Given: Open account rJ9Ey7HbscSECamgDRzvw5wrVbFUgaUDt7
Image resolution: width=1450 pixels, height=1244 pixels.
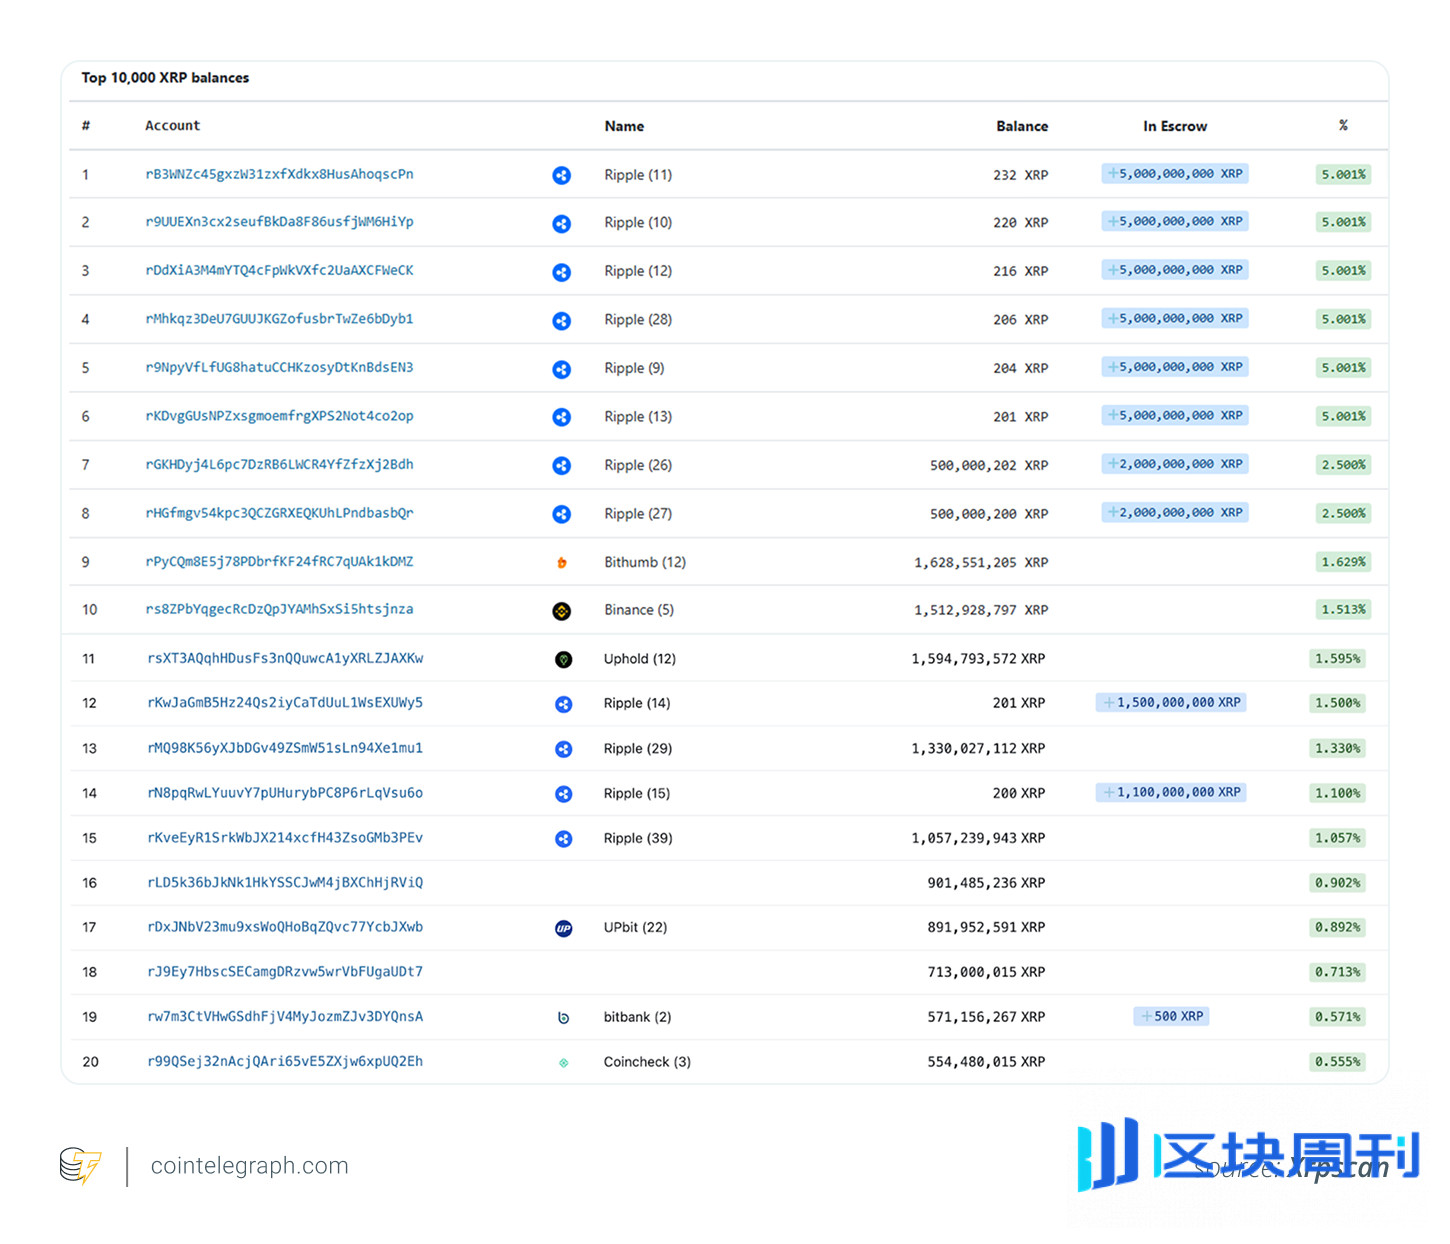Looking at the screenshot, I should 285,971.
